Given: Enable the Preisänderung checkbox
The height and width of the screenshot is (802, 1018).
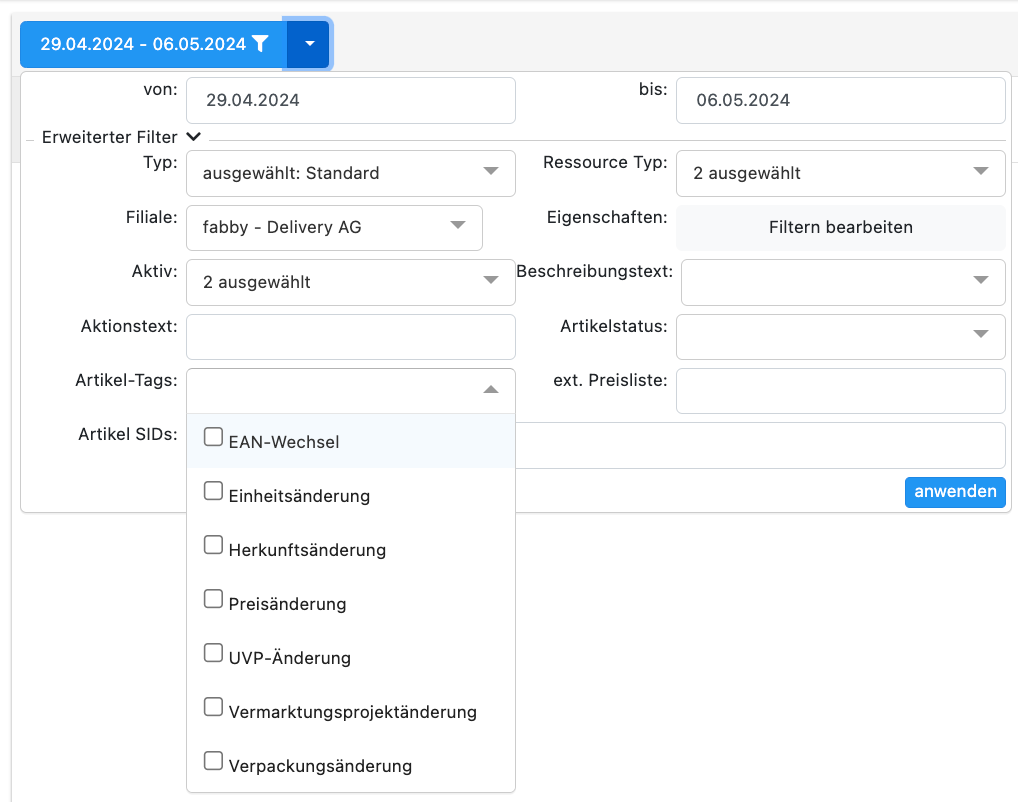Looking at the screenshot, I should [x=213, y=599].
